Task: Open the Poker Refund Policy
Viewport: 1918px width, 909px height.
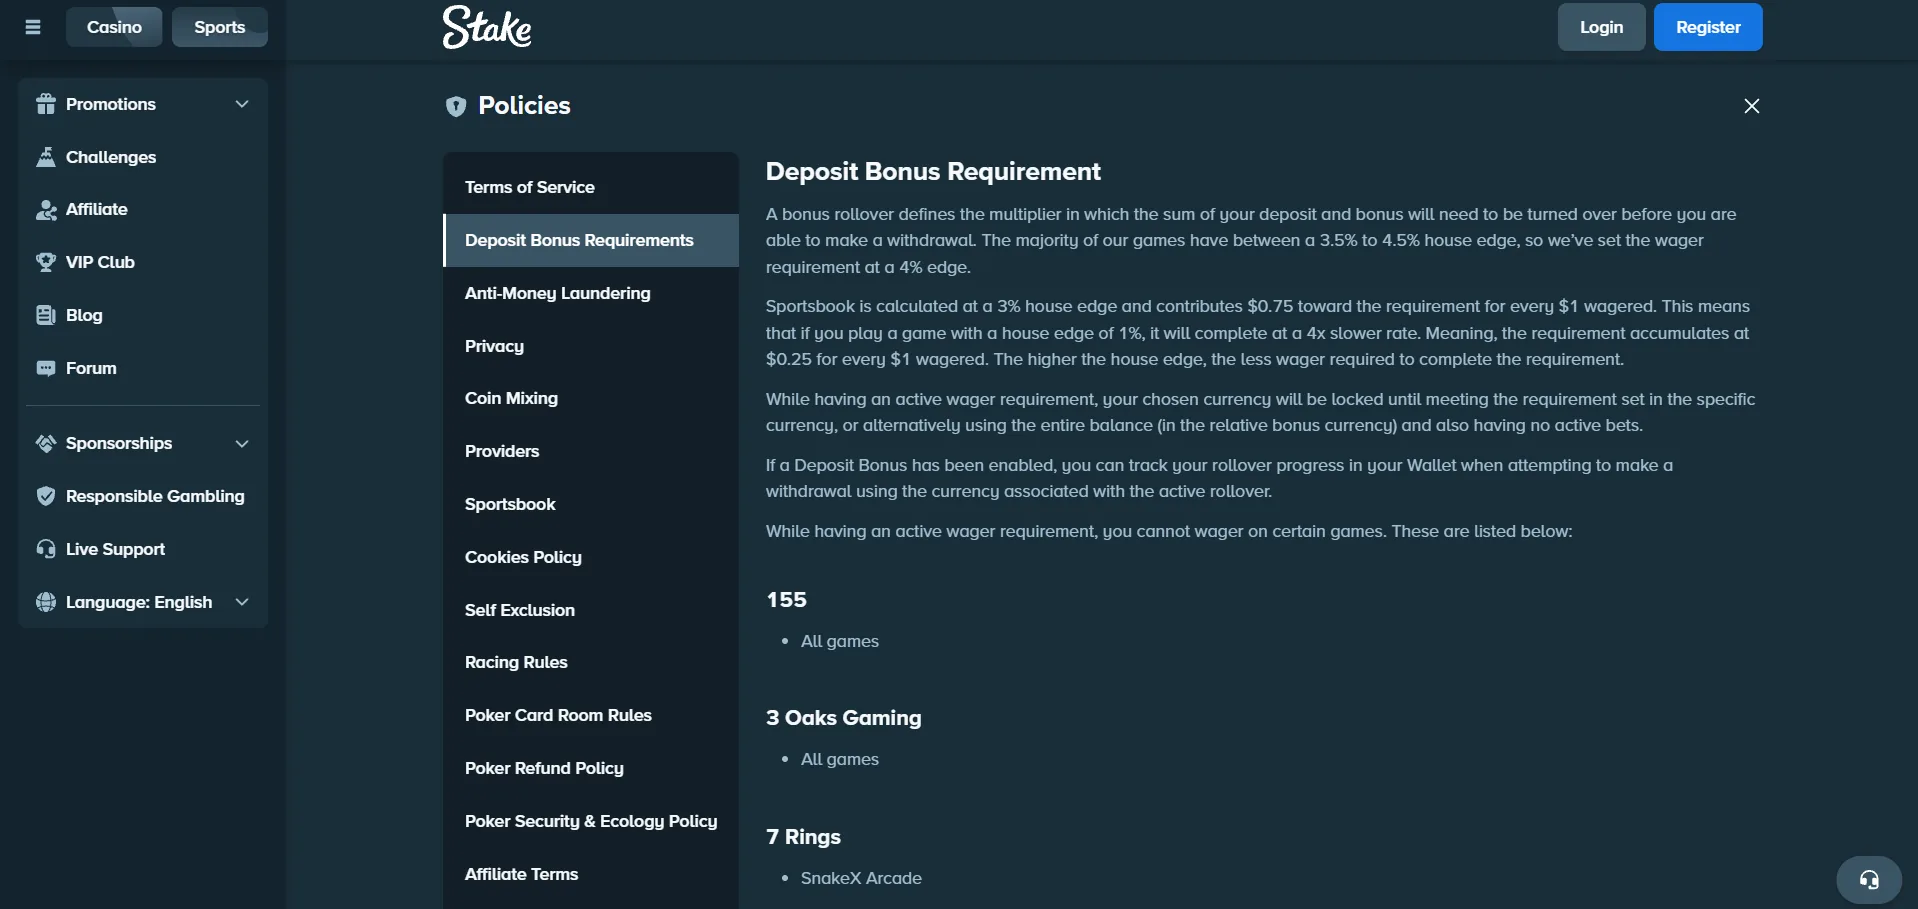Action: [591, 768]
